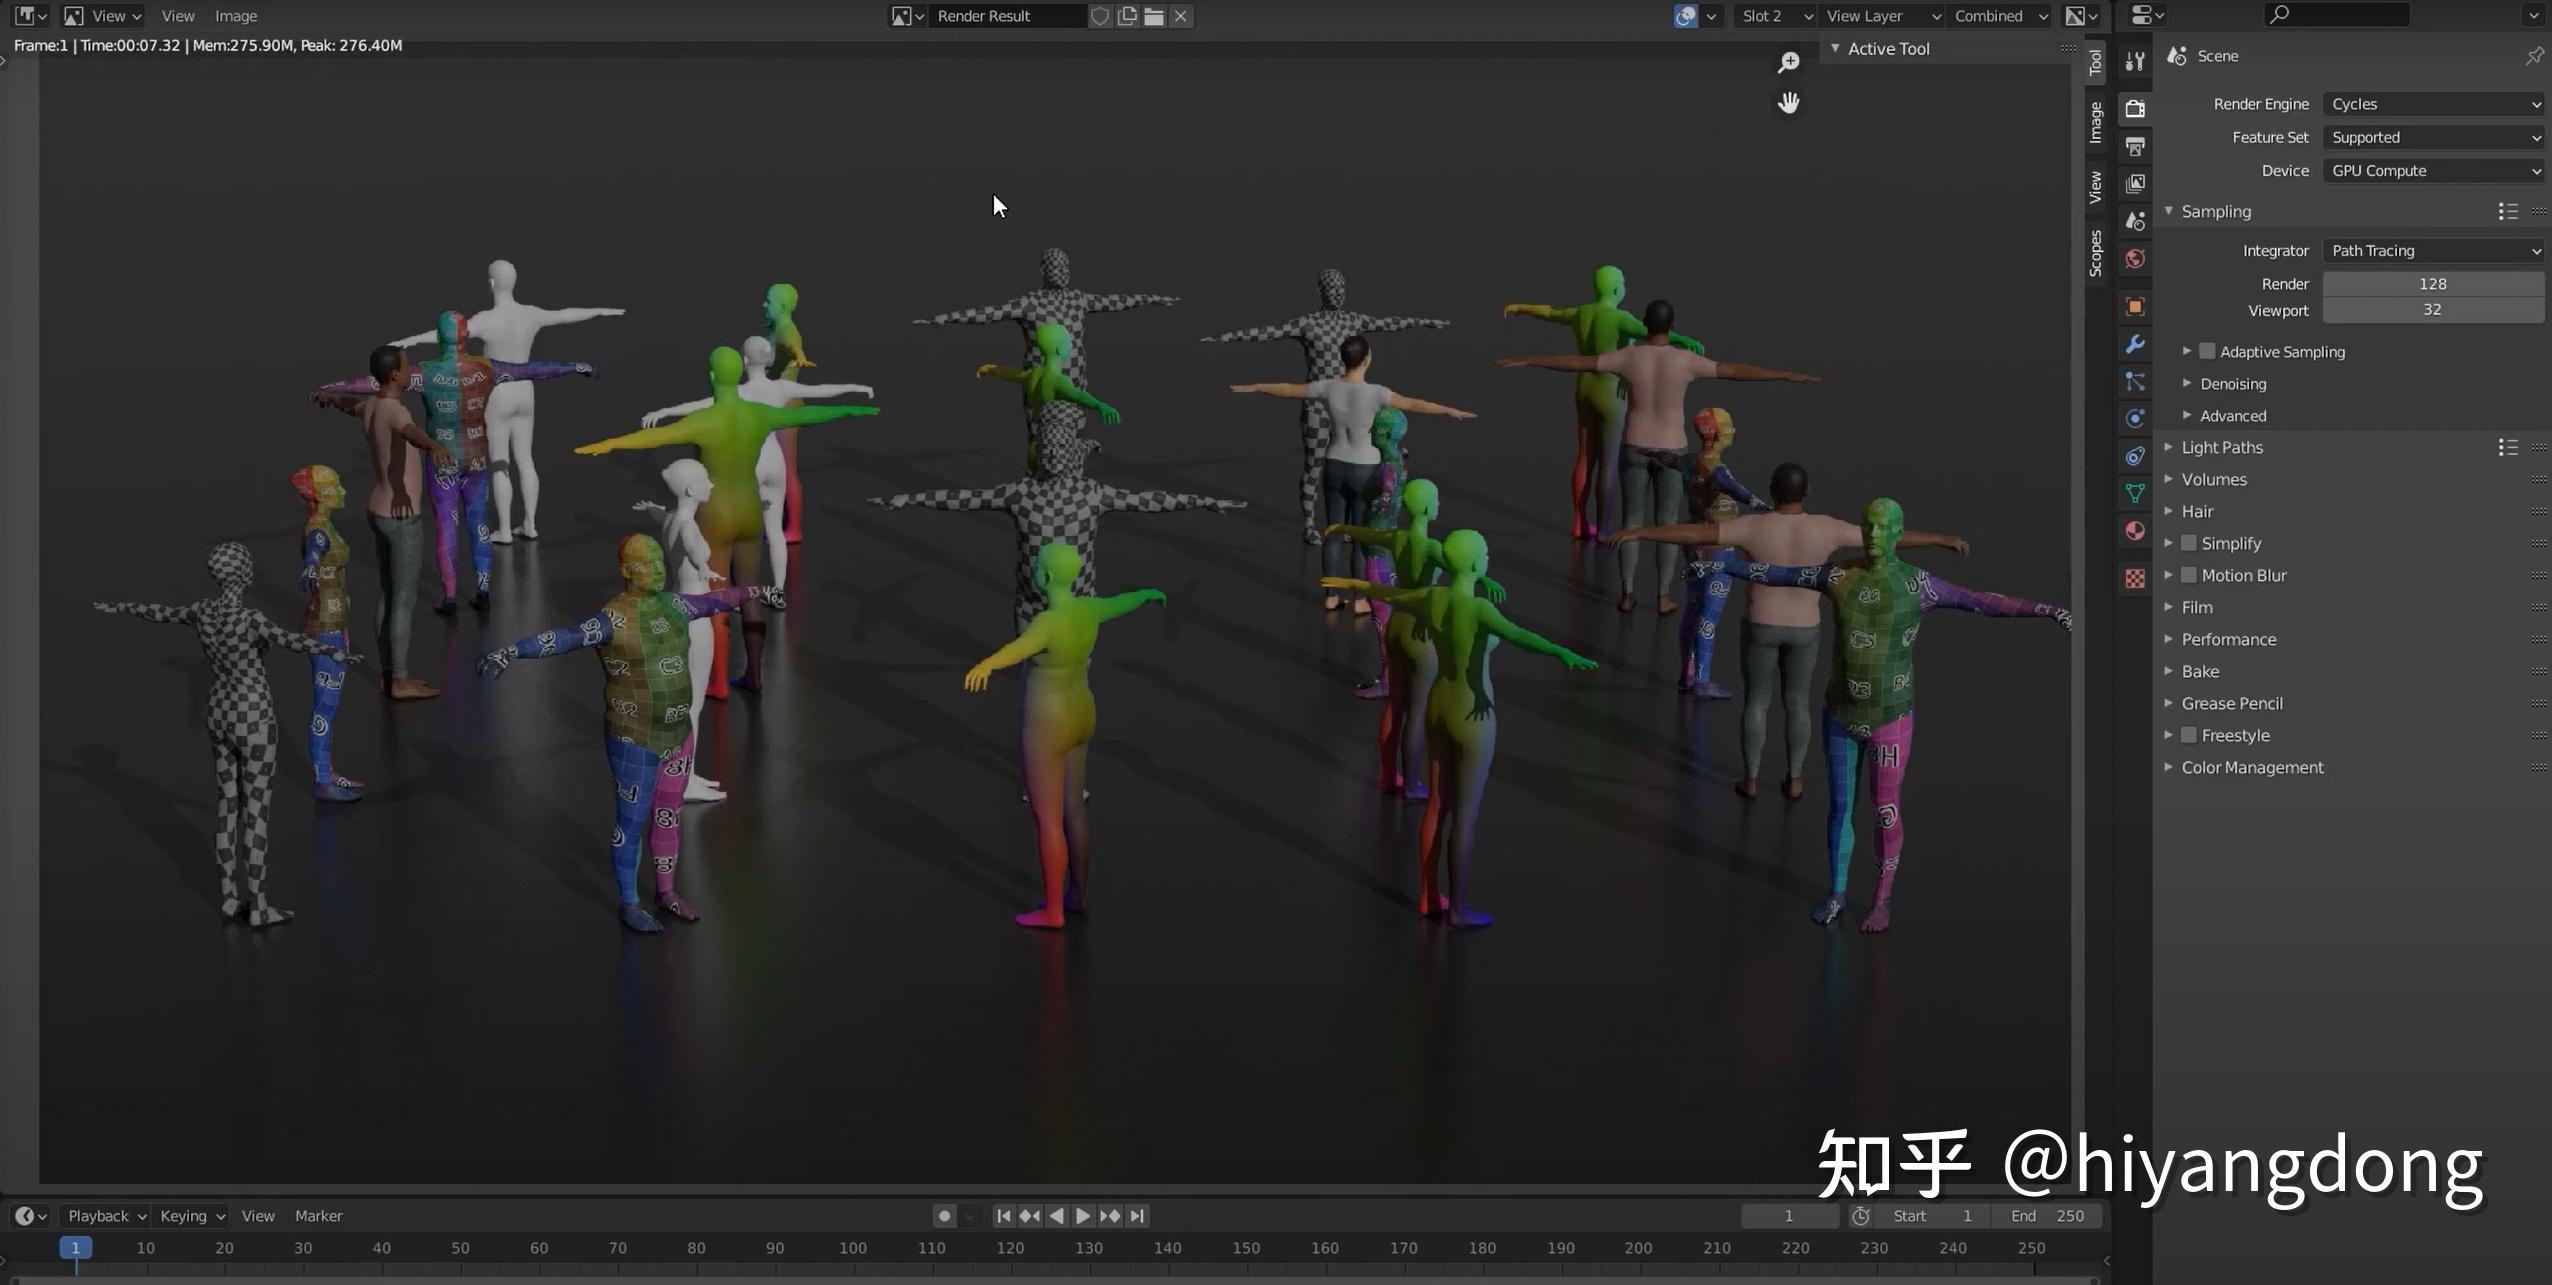Image resolution: width=2552 pixels, height=1285 pixels.
Task: Enable Adaptive Sampling
Action: pos(2205,351)
